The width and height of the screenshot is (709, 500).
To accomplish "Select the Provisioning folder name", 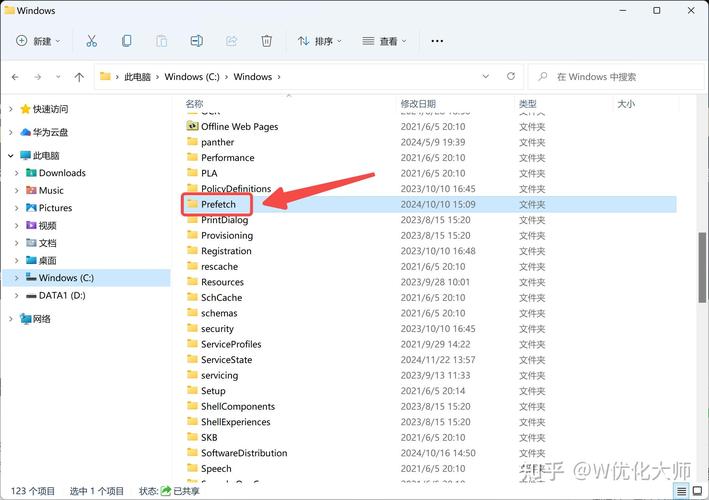I will [x=227, y=236].
